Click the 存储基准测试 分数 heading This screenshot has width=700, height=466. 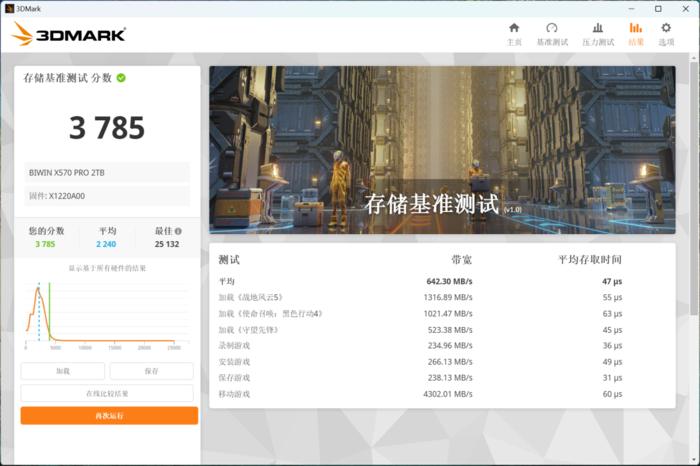tap(67, 78)
